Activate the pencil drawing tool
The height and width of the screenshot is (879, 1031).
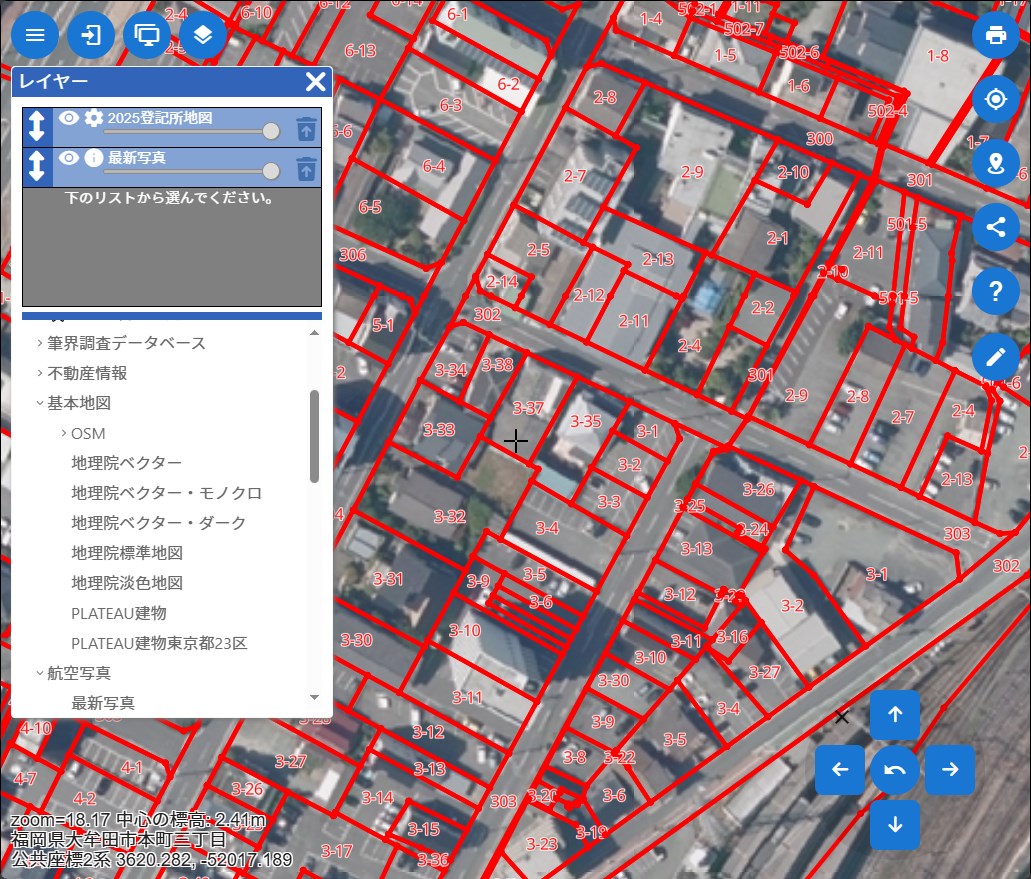click(995, 356)
